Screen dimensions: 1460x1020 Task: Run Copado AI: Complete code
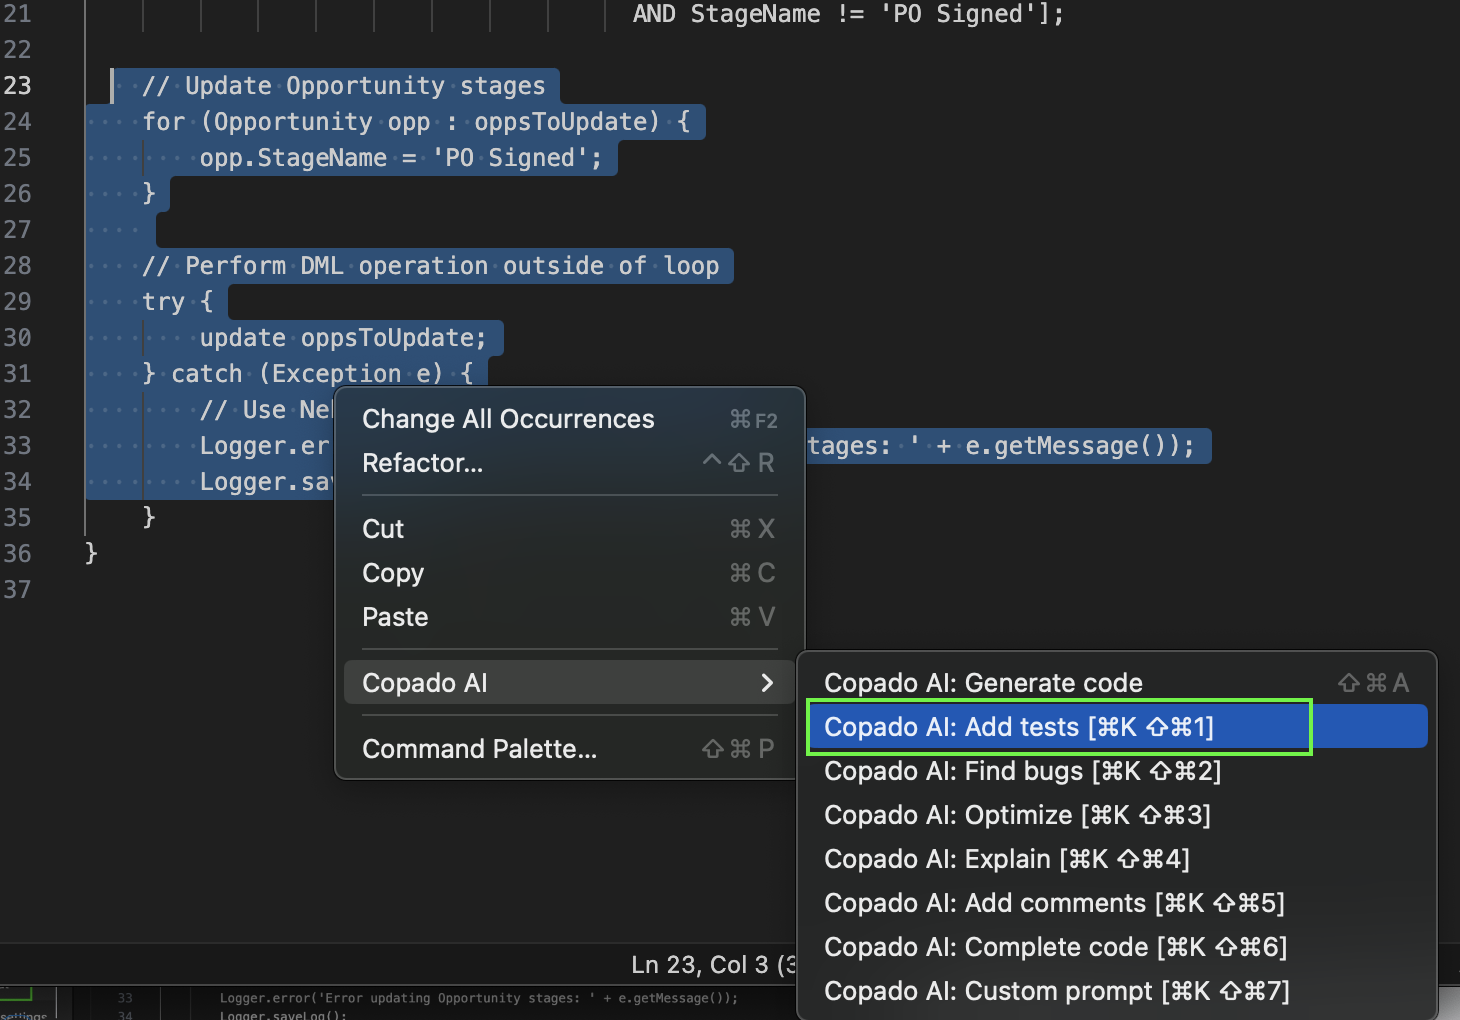pyautogui.click(x=1055, y=947)
